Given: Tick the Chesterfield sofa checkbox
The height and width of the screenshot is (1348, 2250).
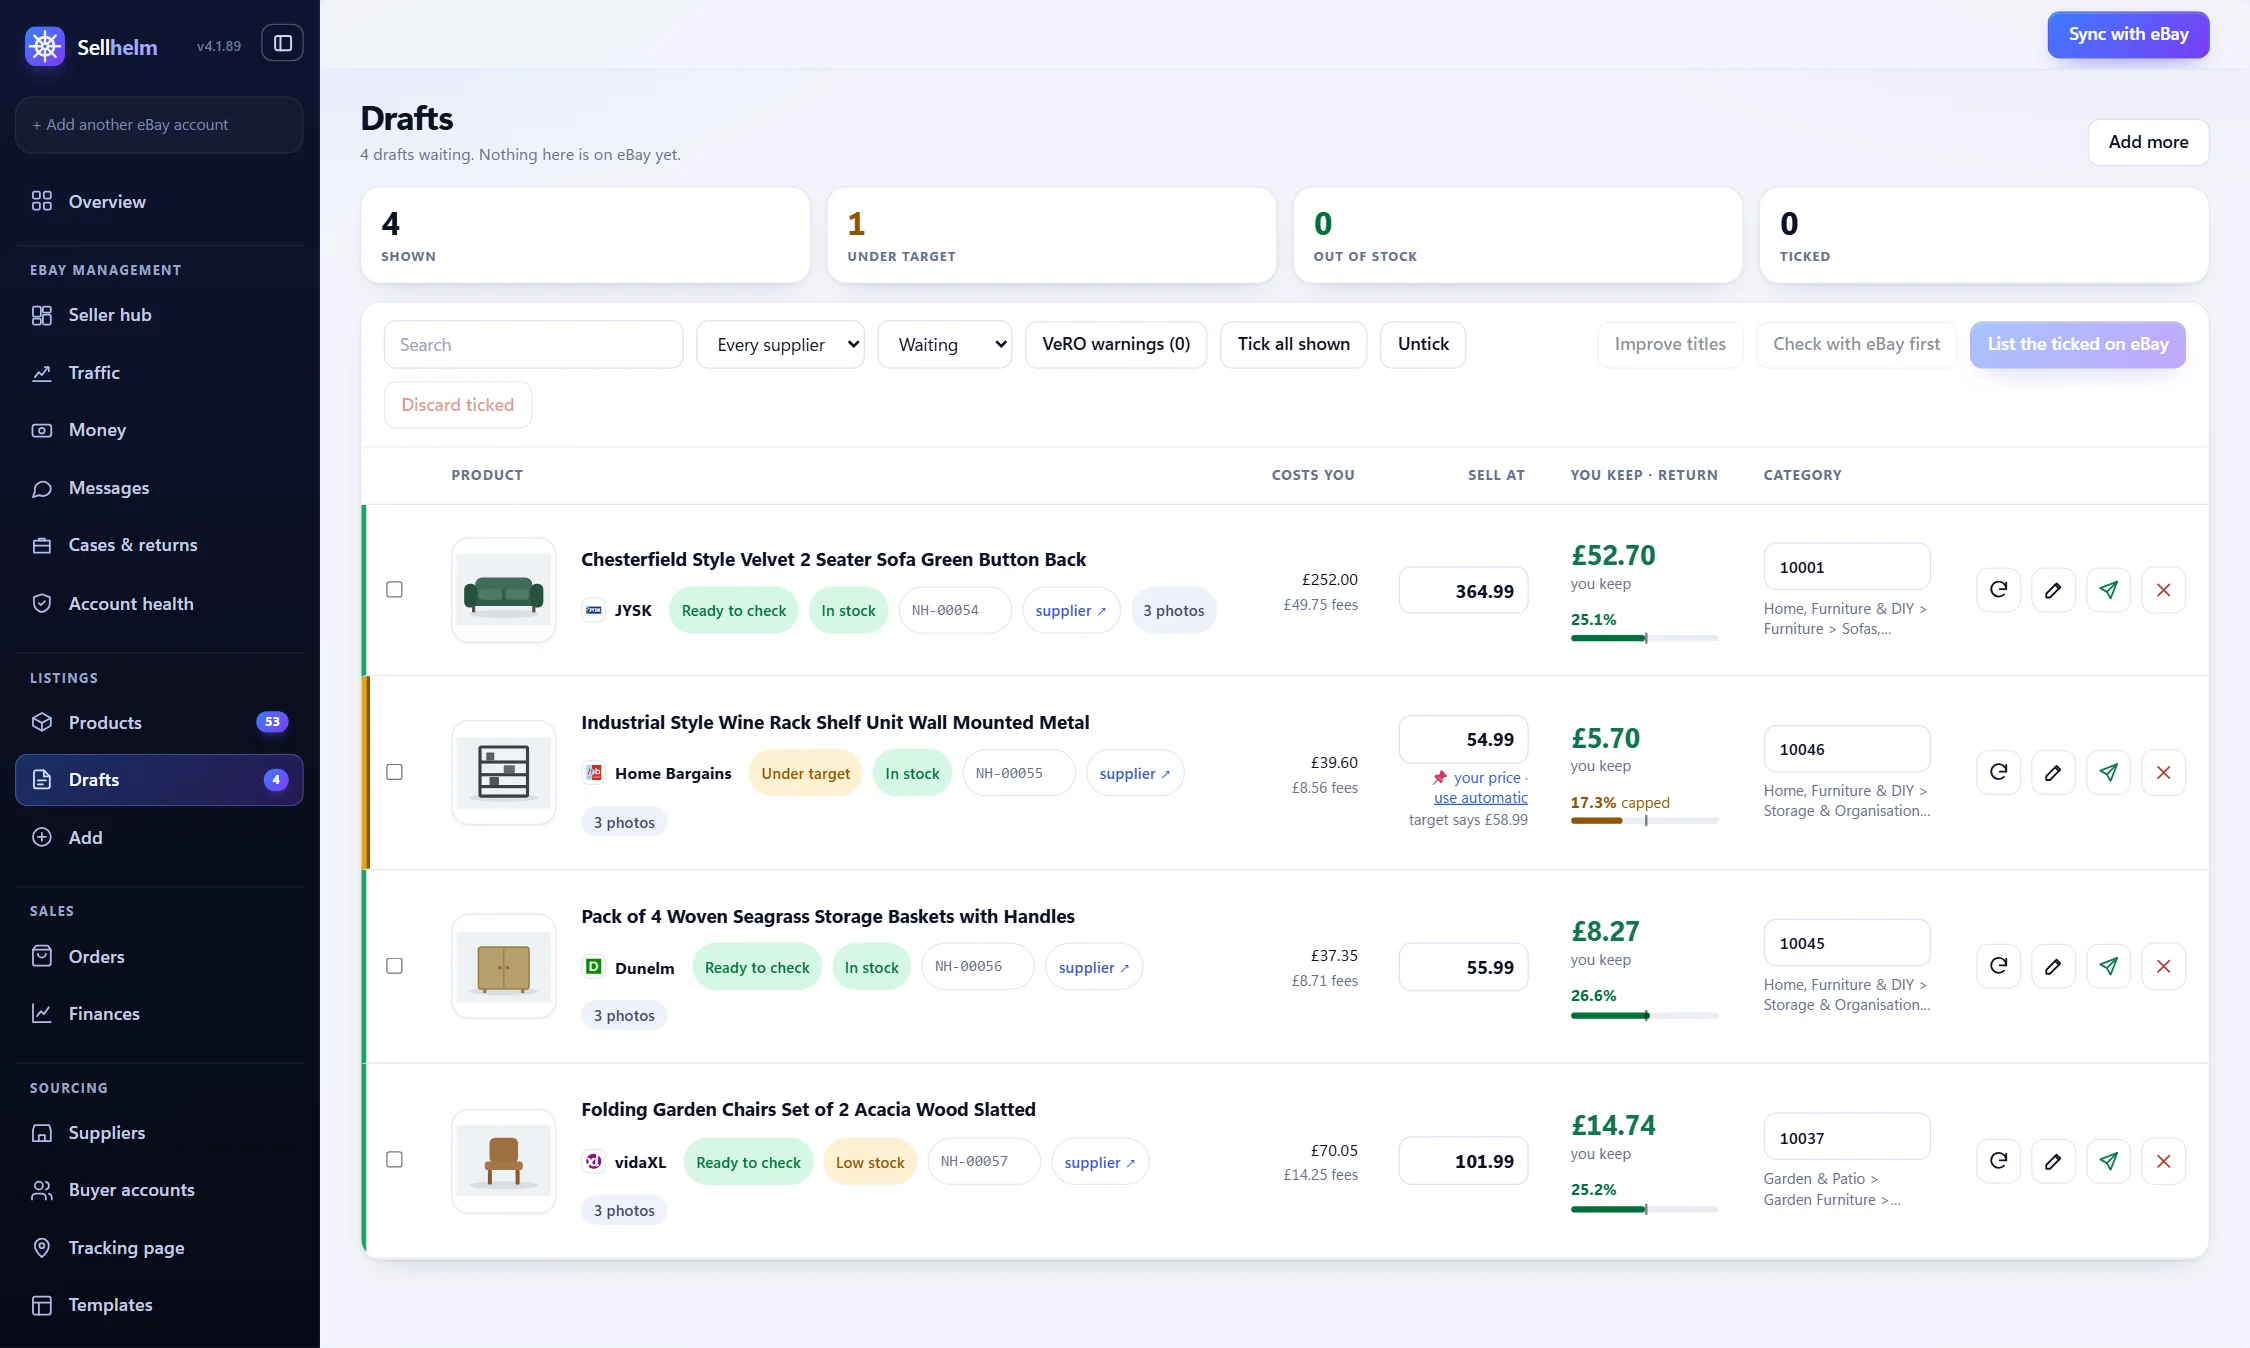Looking at the screenshot, I should 394,590.
